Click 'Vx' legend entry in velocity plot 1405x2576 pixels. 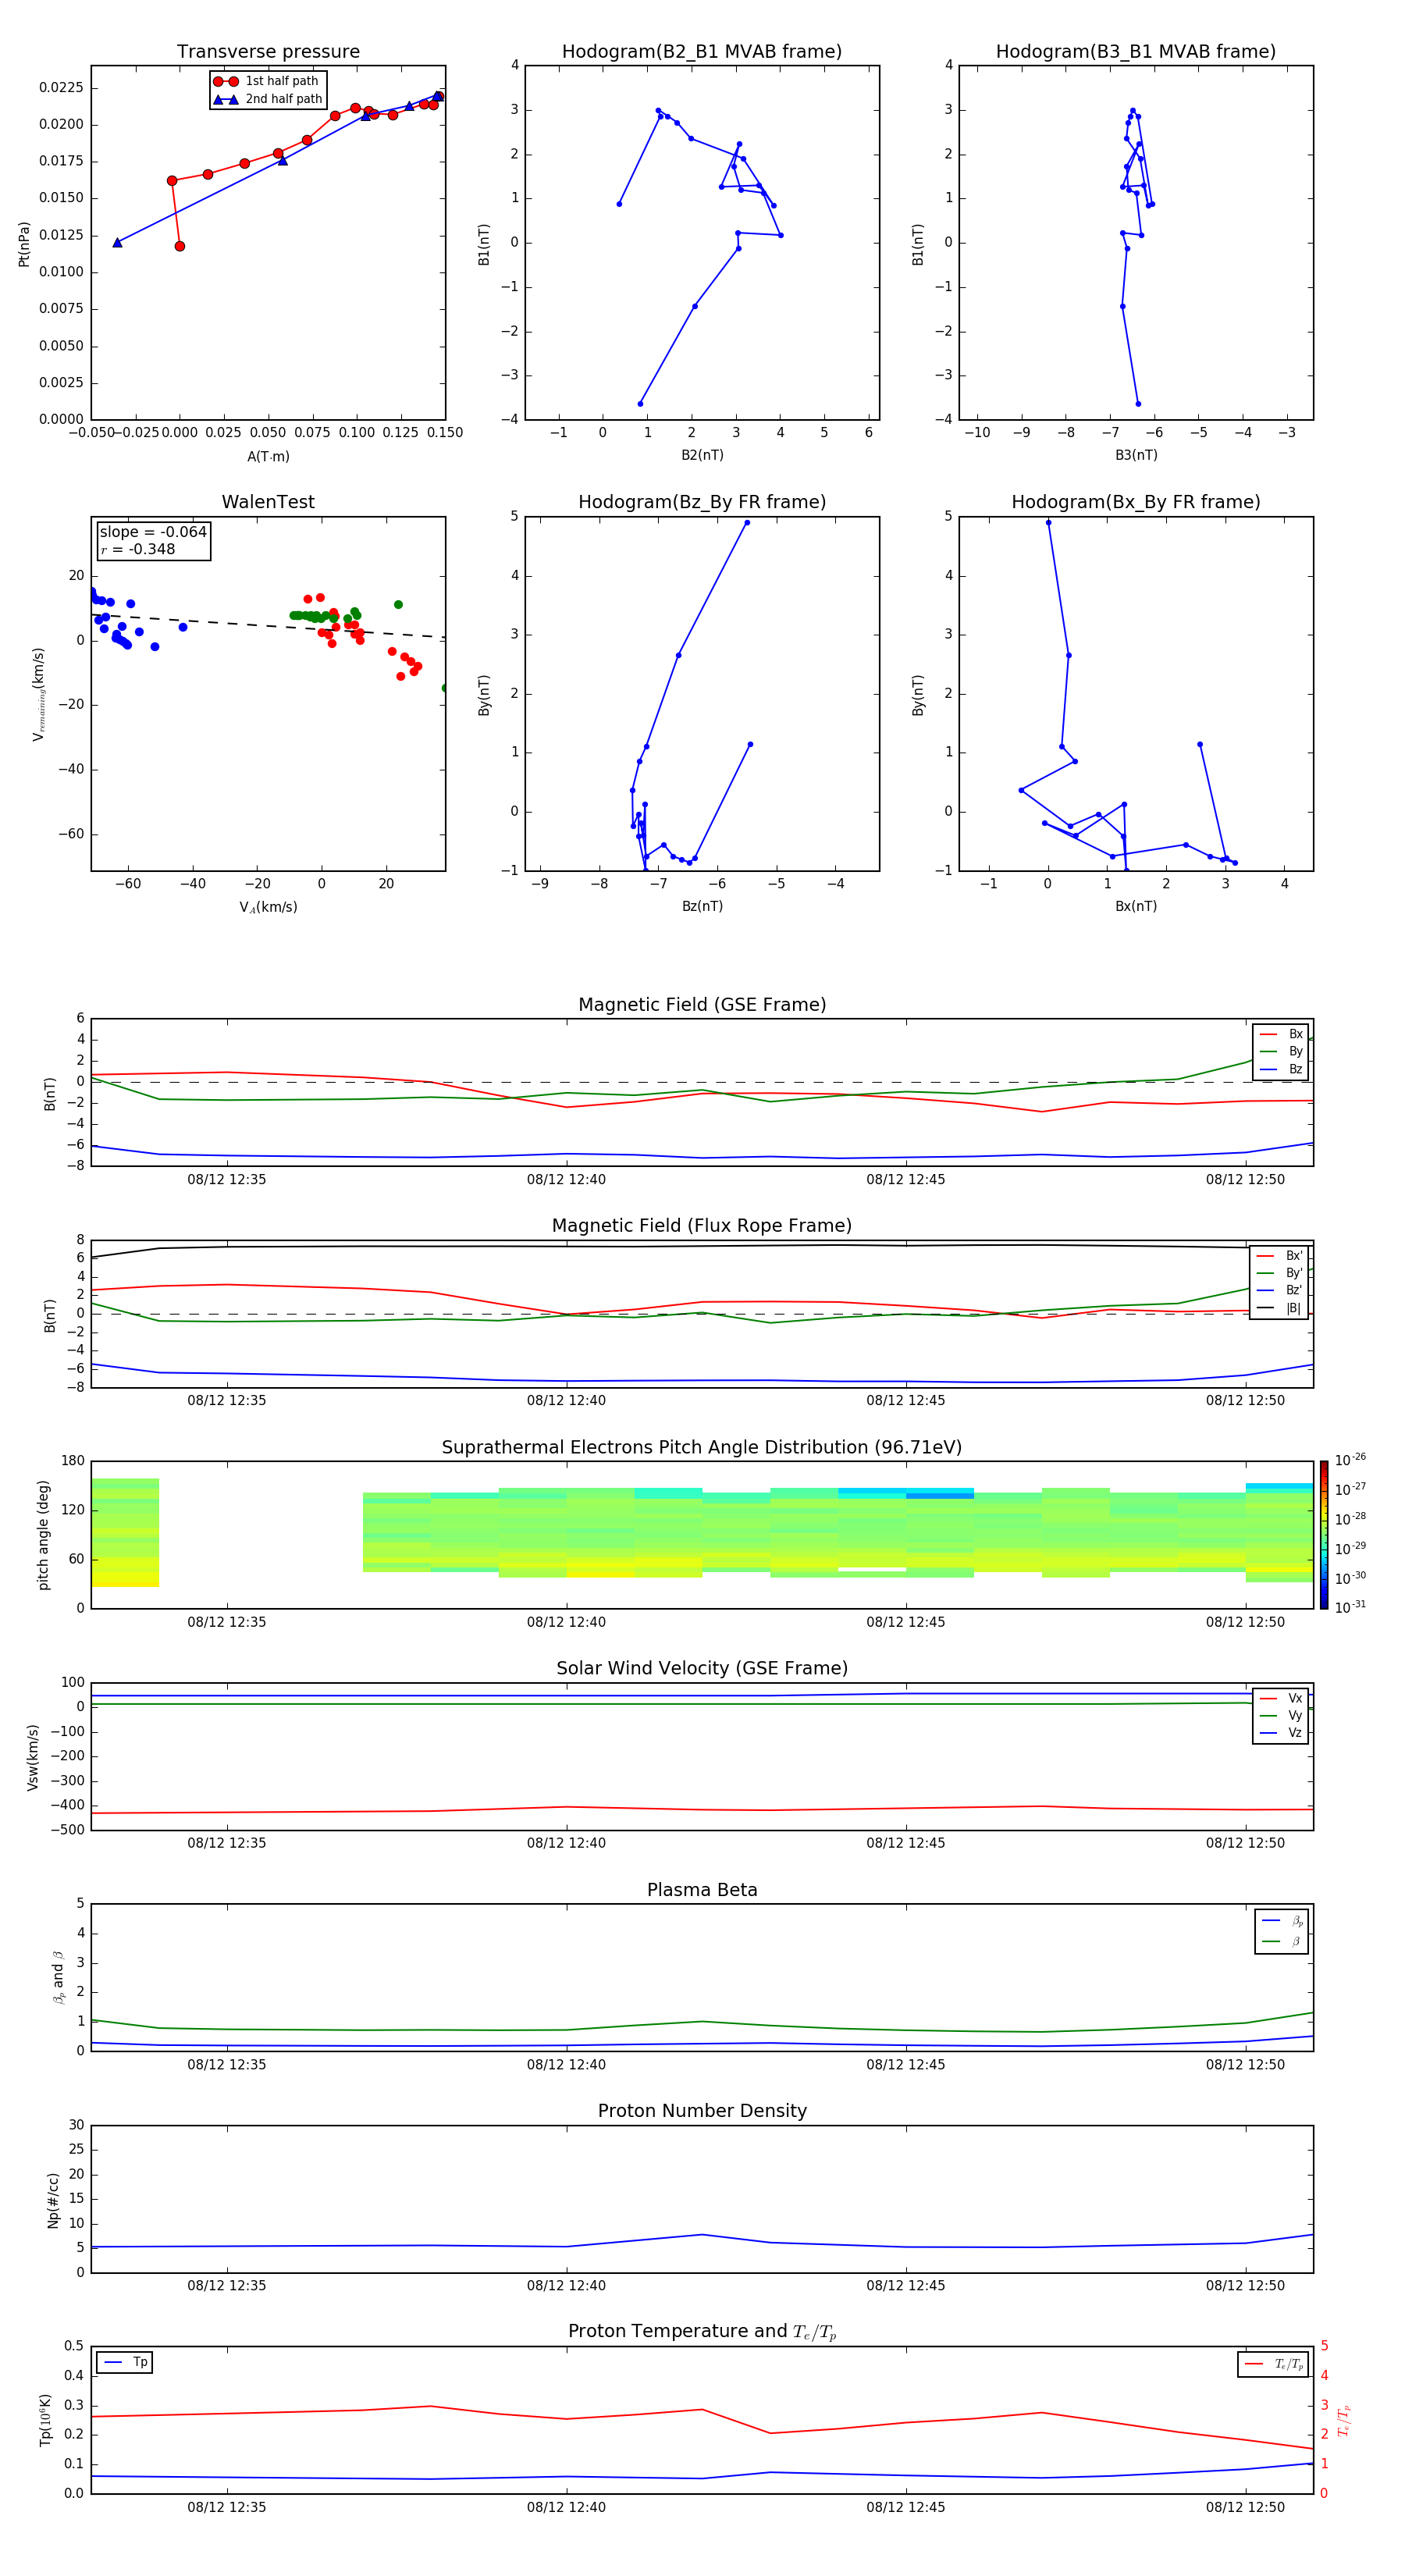click(1281, 1698)
